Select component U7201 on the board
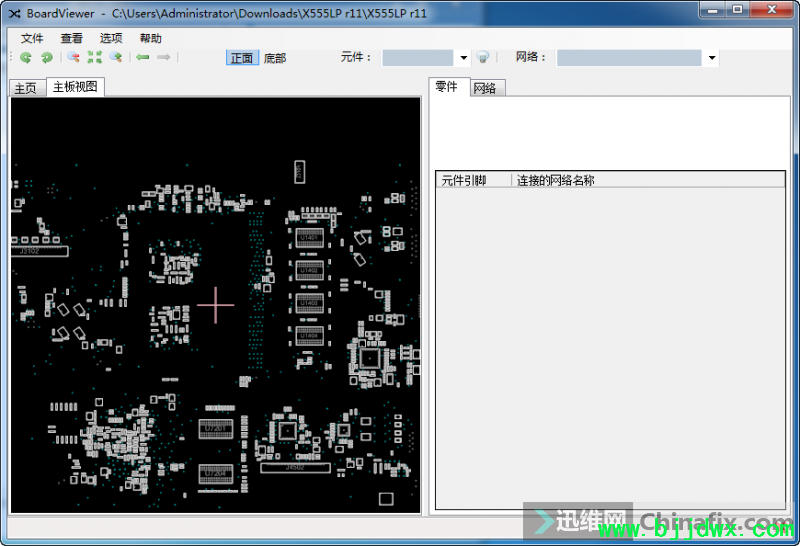This screenshot has width=800, height=546. click(216, 429)
